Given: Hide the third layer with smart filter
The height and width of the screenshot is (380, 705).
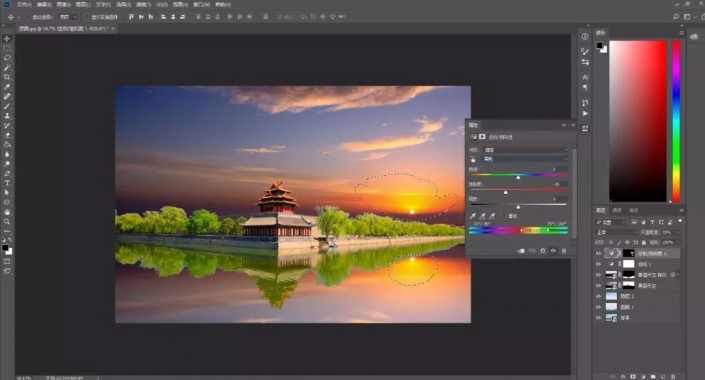Looking at the screenshot, I should 598,275.
